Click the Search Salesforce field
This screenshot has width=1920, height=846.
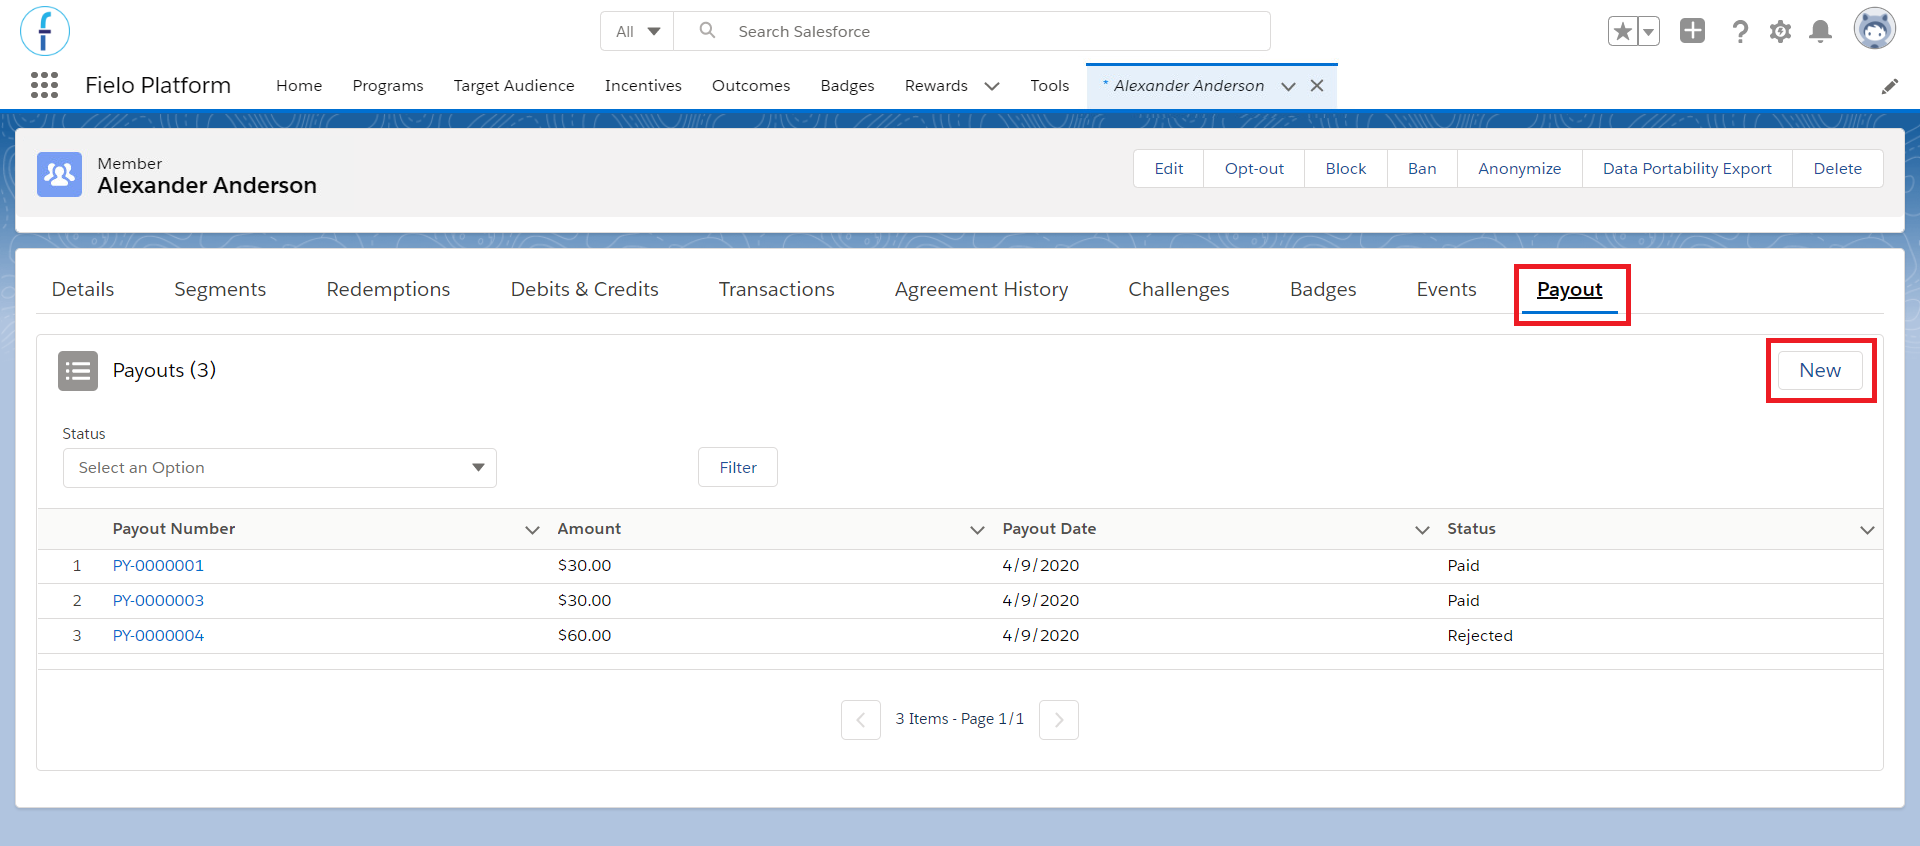point(972,31)
